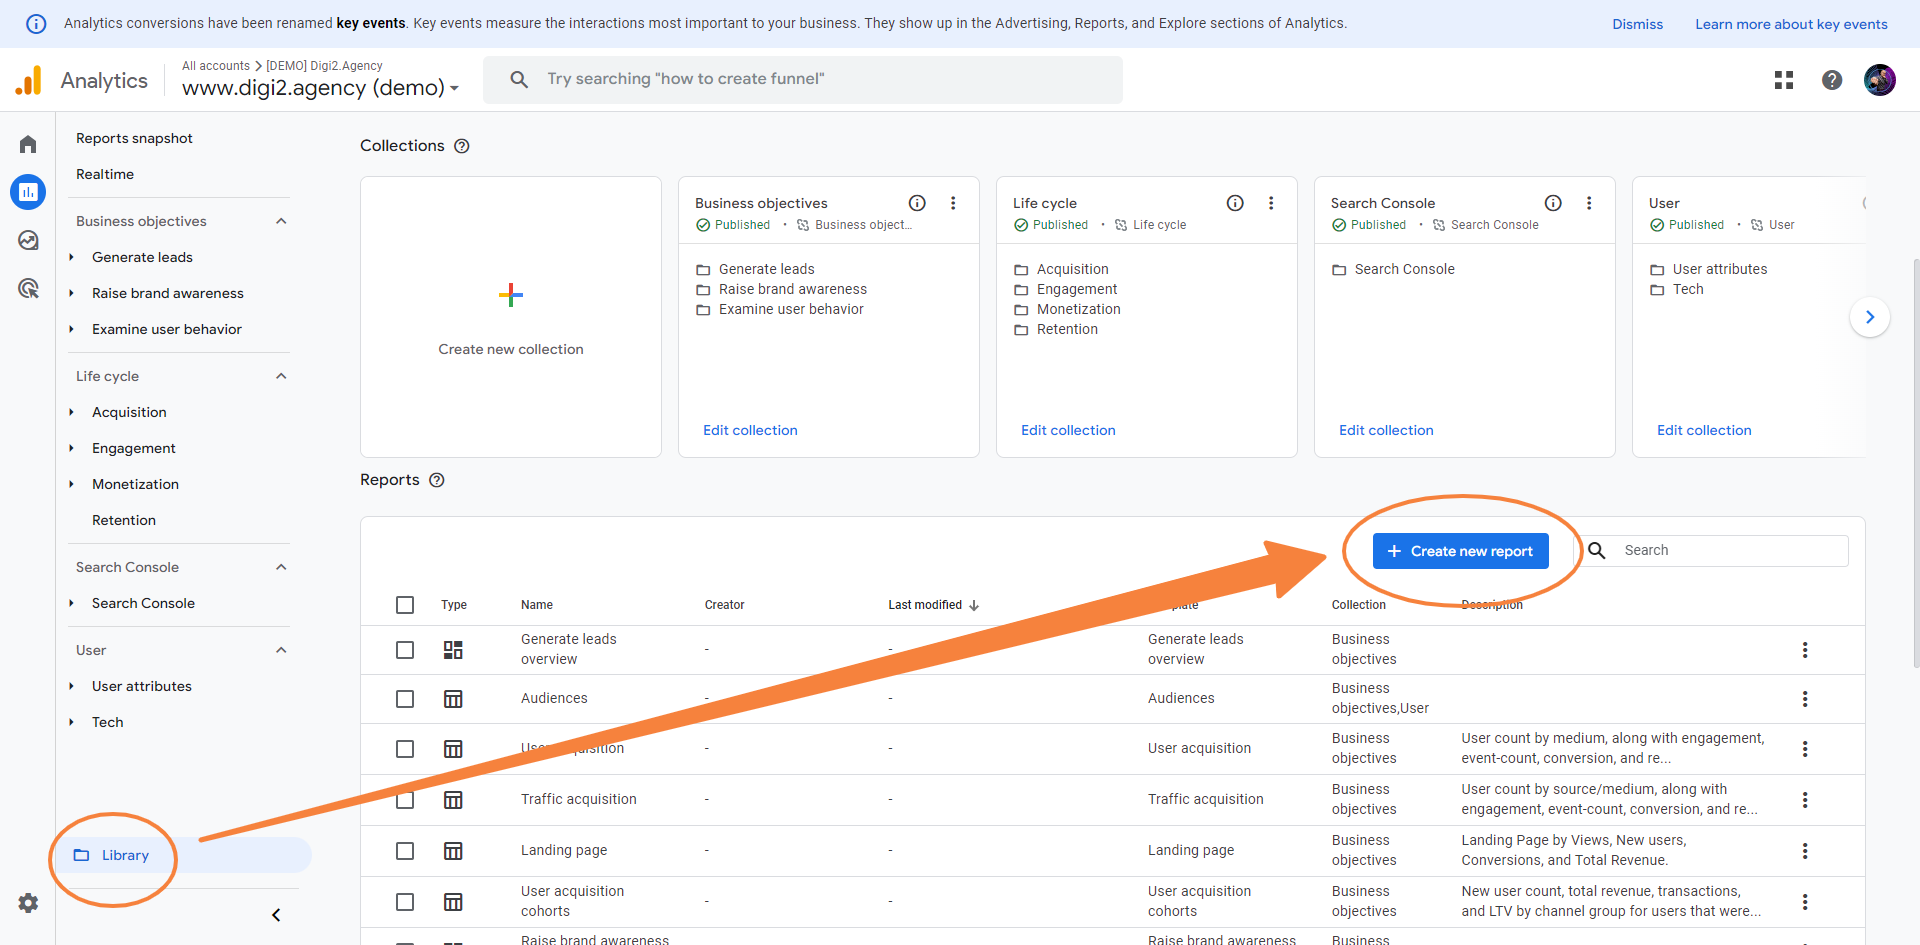Open the Reports icon in left rail
The image size is (1920, 945).
click(28, 192)
